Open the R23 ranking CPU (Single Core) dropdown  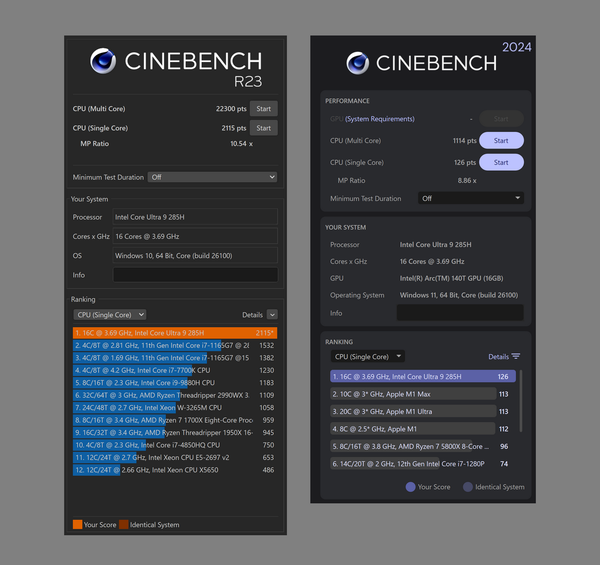[109, 314]
